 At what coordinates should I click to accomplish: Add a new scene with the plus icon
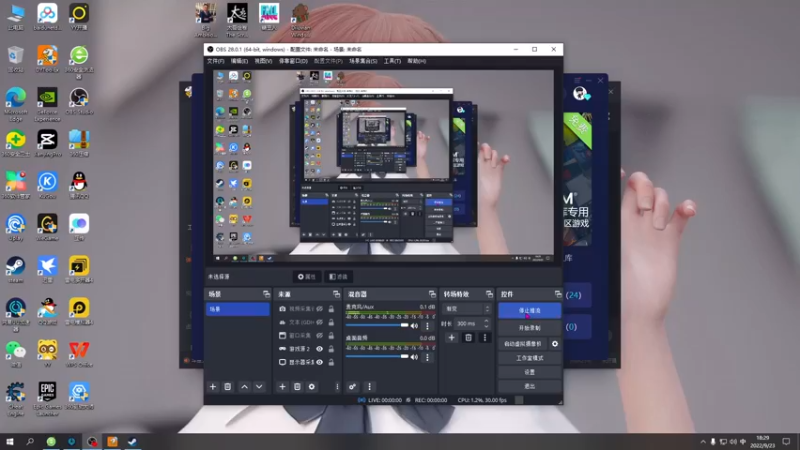tap(213, 387)
